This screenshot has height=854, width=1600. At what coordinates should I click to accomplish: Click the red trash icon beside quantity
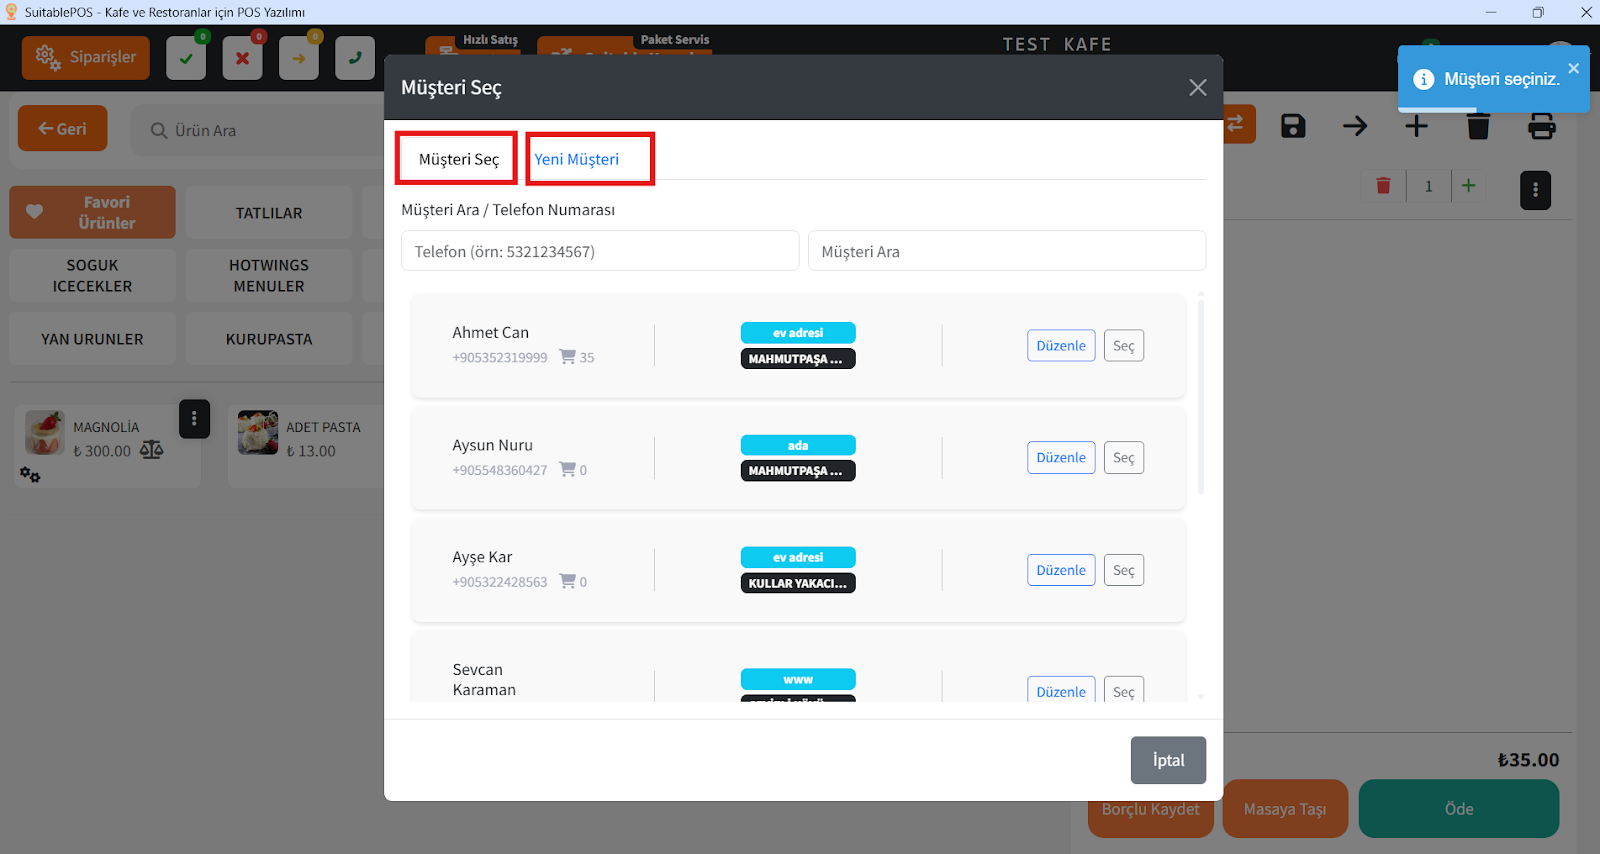pos(1383,186)
